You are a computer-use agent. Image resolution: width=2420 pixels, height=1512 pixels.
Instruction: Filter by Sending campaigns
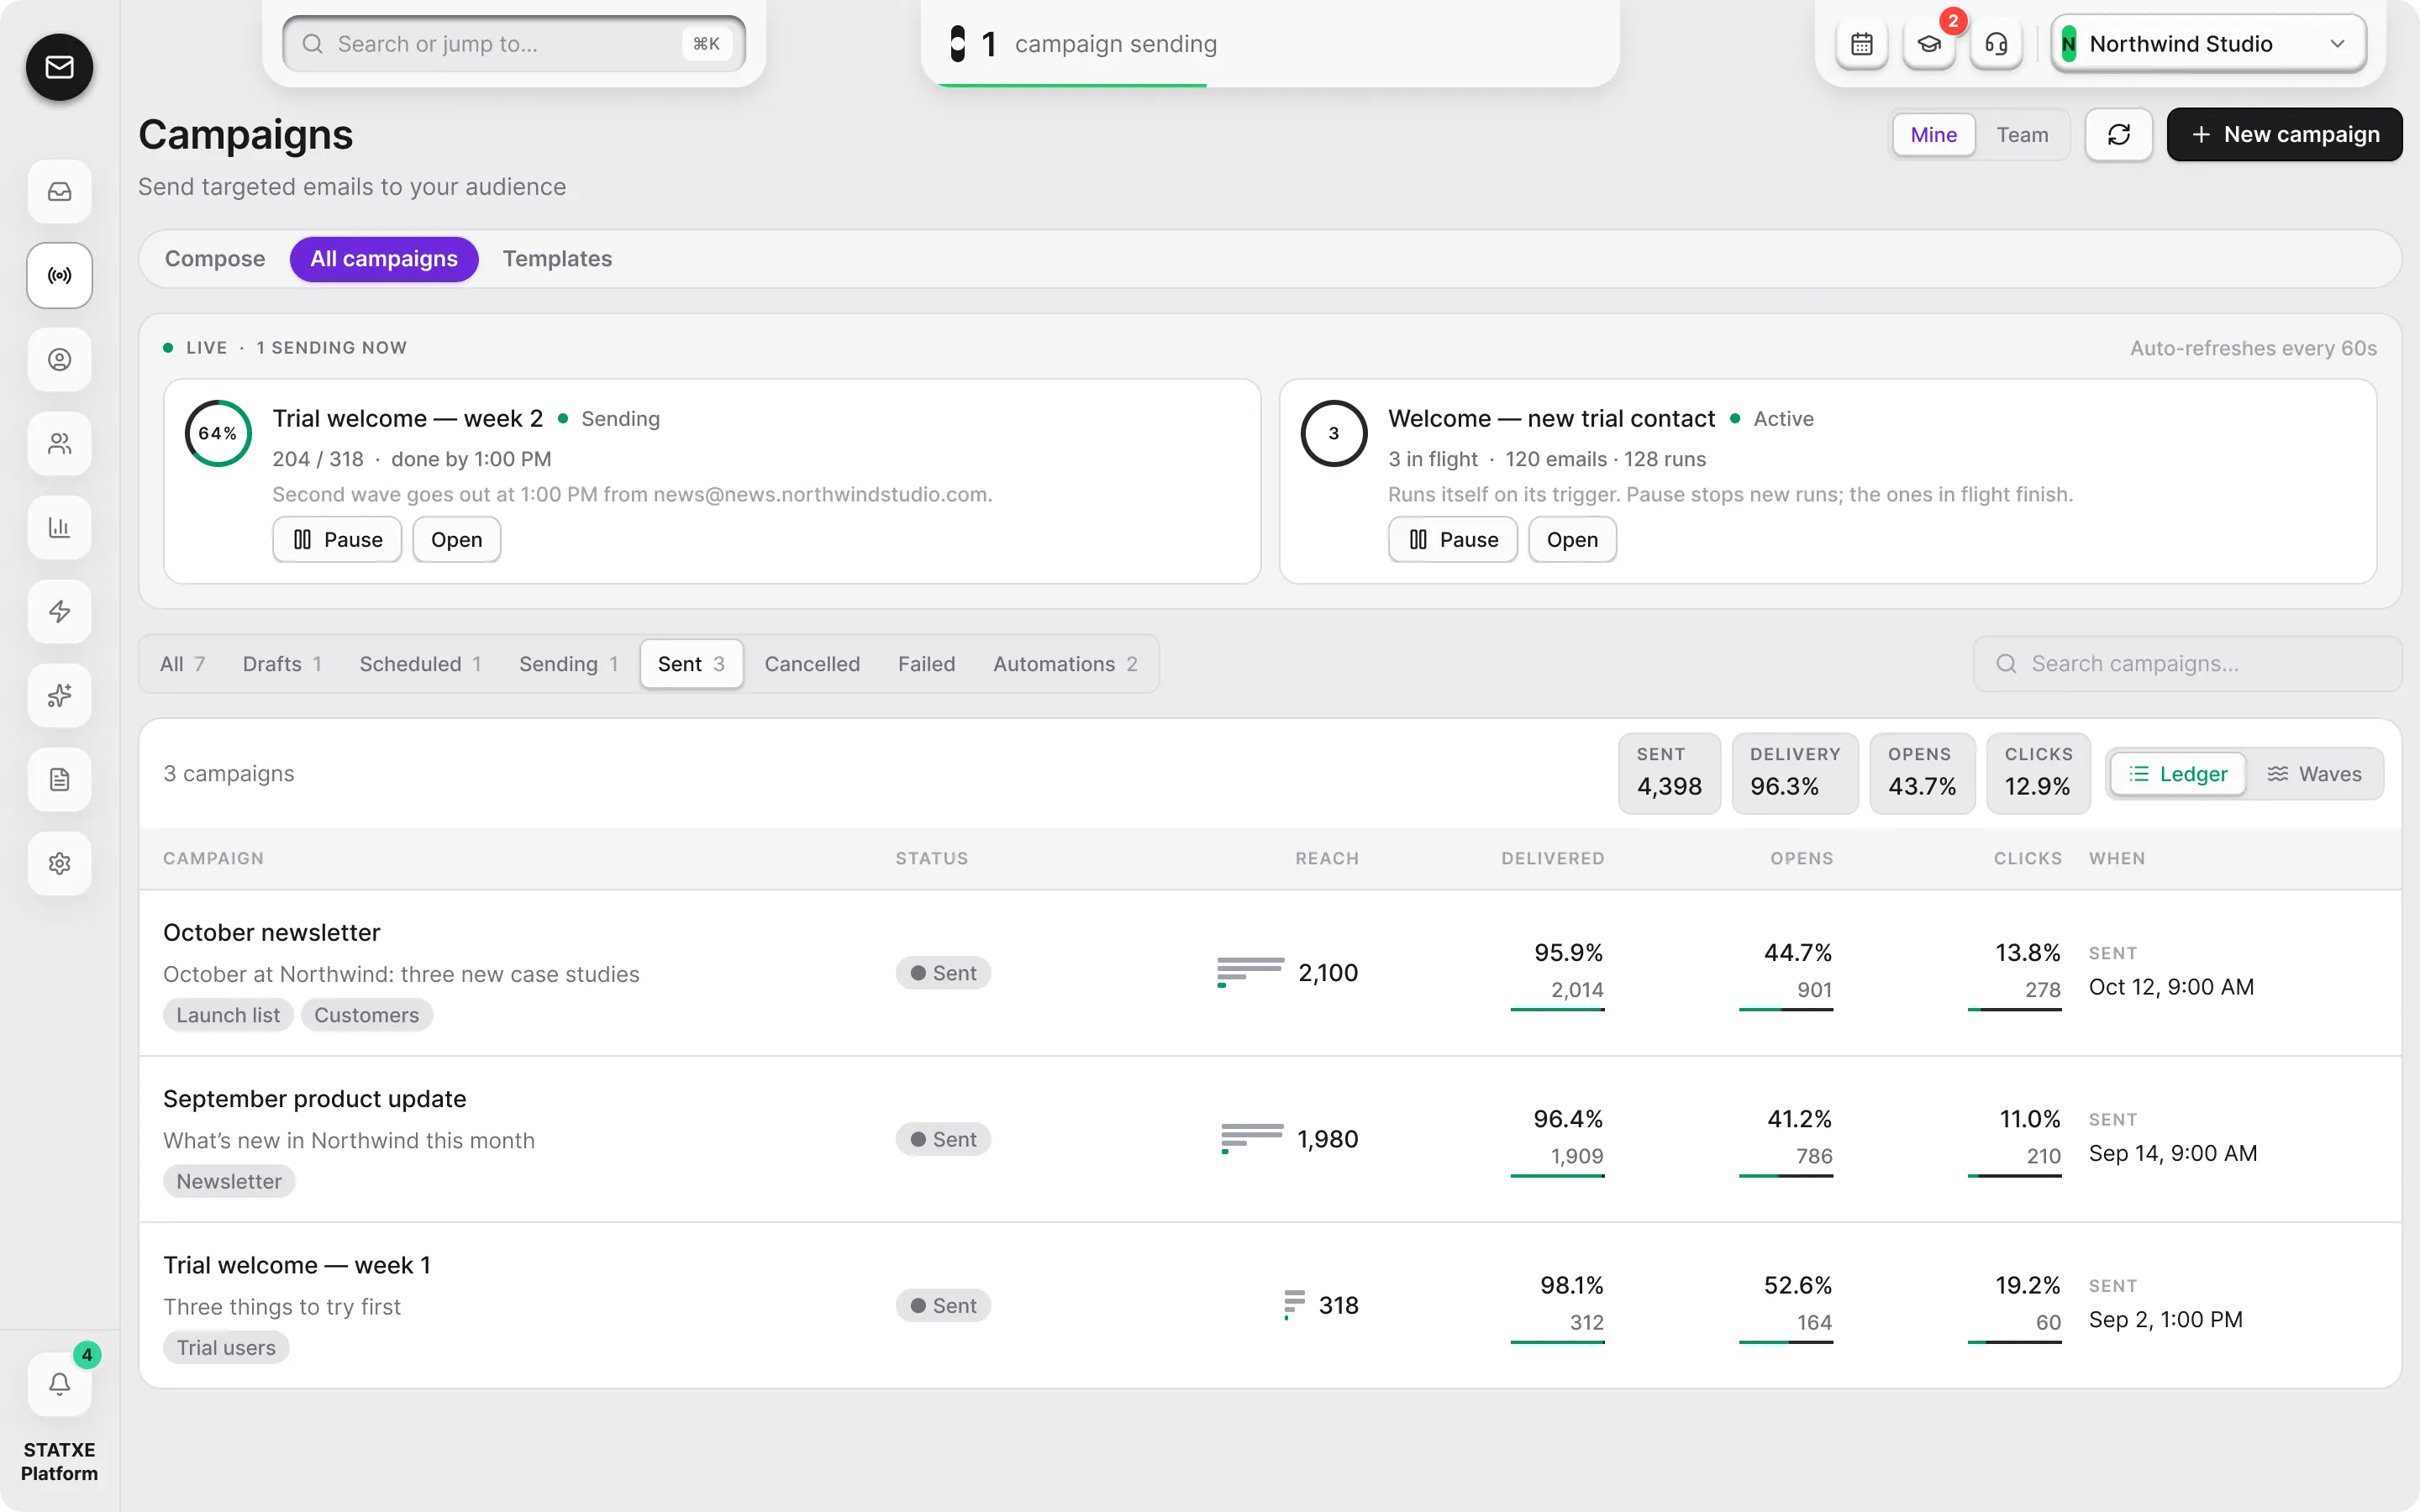[x=568, y=664]
